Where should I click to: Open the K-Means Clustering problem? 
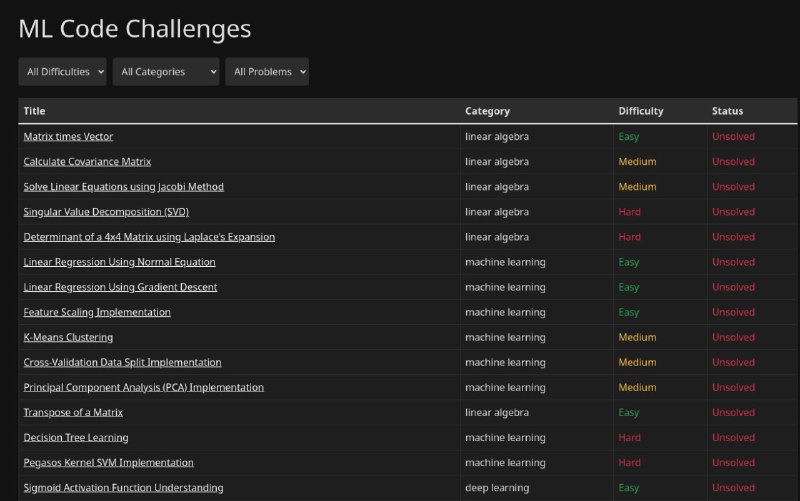click(x=68, y=337)
